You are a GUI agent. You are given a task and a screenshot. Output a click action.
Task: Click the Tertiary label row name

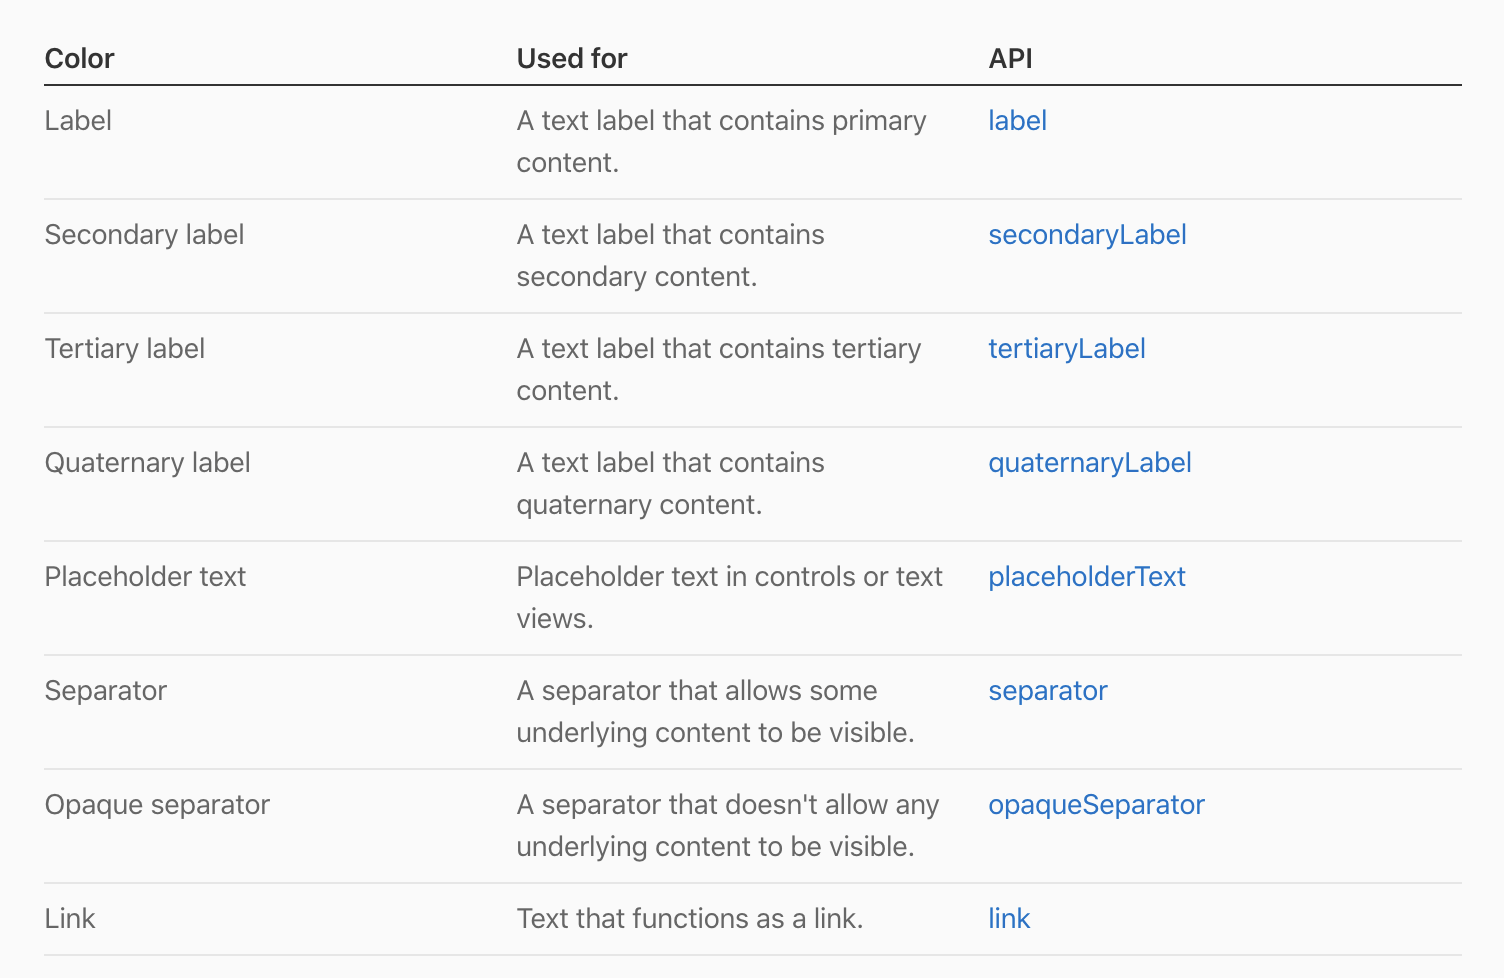point(124,349)
